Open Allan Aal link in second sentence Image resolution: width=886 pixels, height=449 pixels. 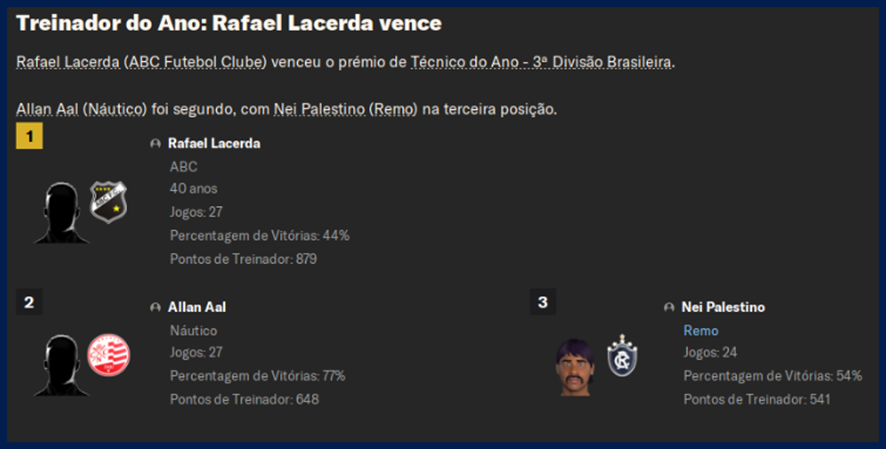46,108
